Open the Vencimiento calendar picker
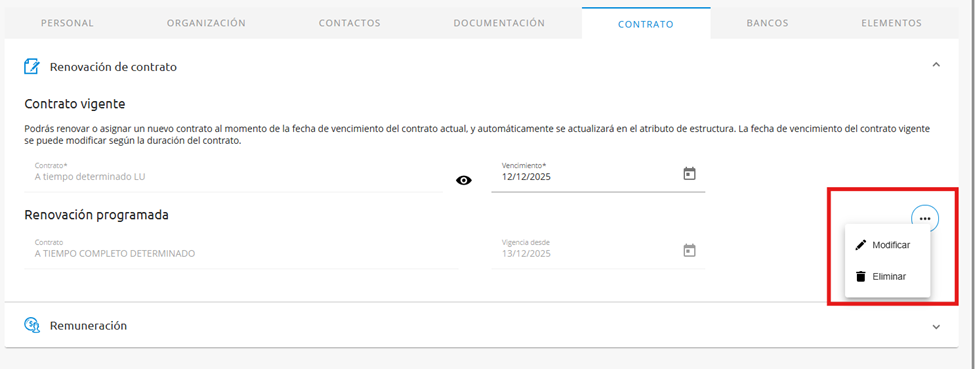The height and width of the screenshot is (369, 975). [689, 174]
